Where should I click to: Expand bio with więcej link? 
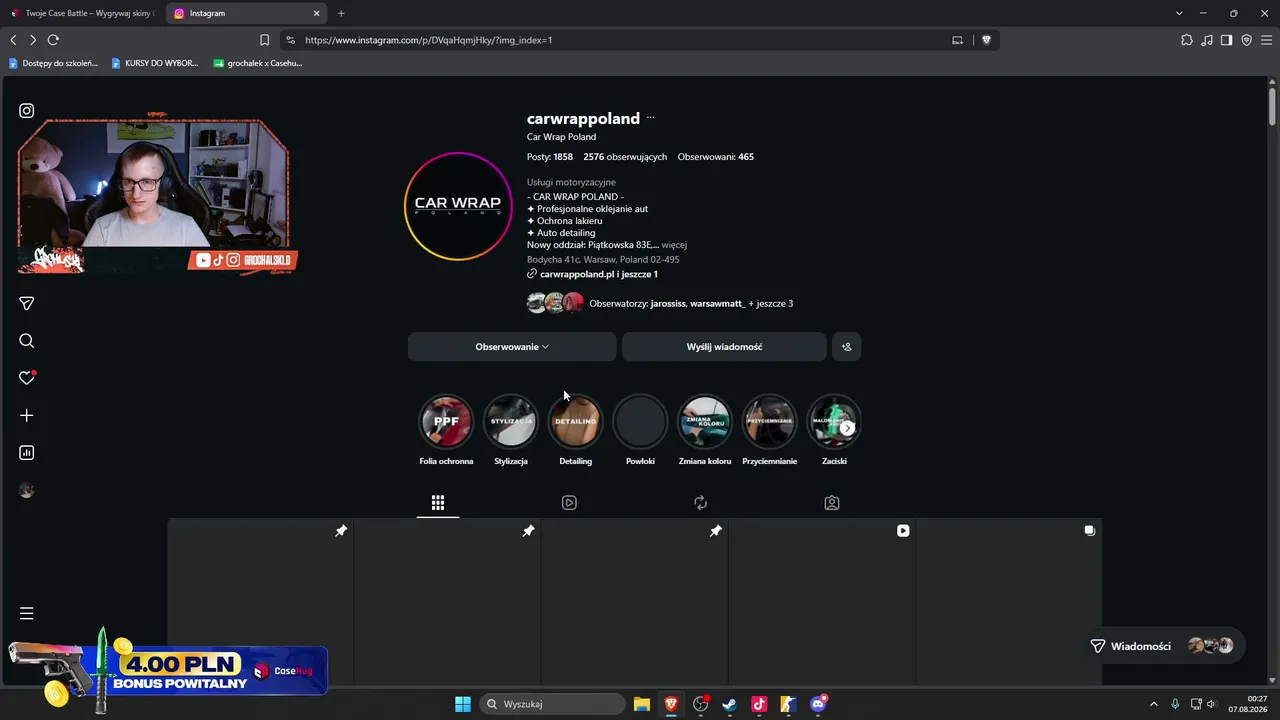[674, 245]
